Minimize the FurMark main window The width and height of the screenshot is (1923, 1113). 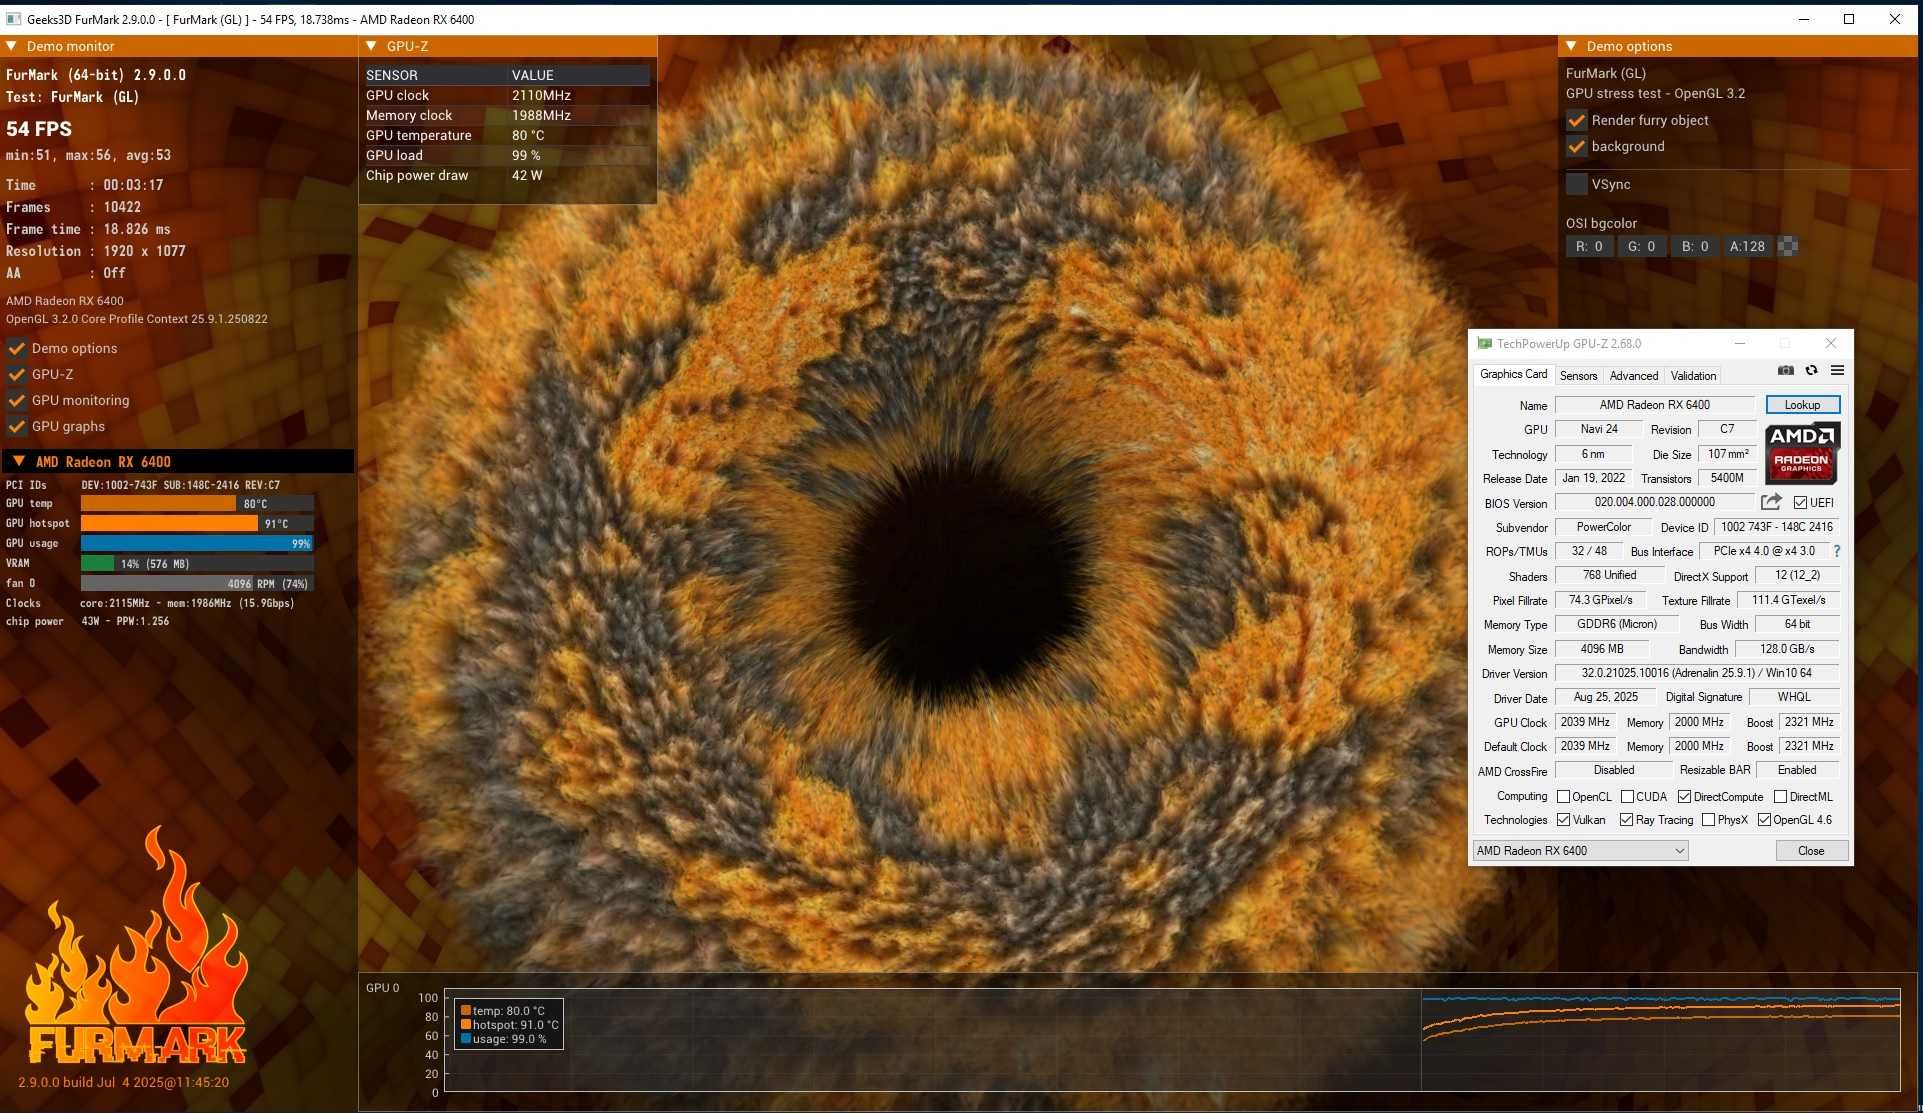(x=1804, y=19)
